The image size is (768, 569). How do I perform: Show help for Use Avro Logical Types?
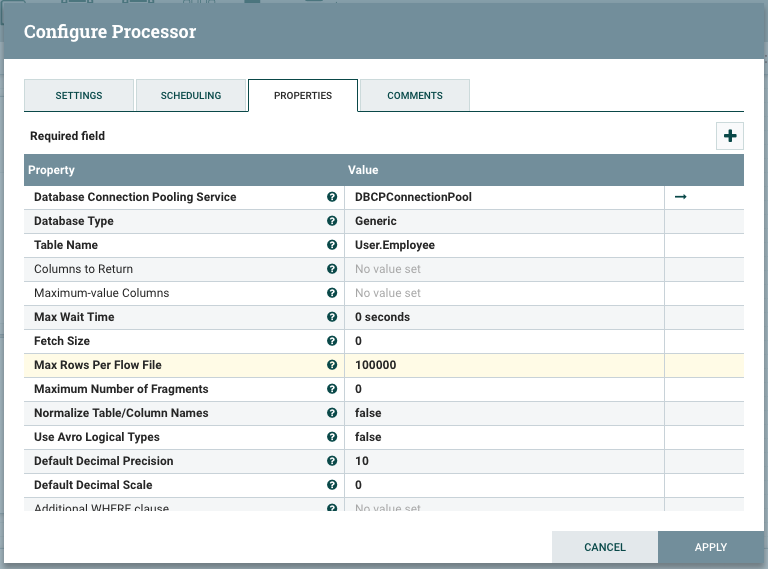pyautogui.click(x=332, y=437)
